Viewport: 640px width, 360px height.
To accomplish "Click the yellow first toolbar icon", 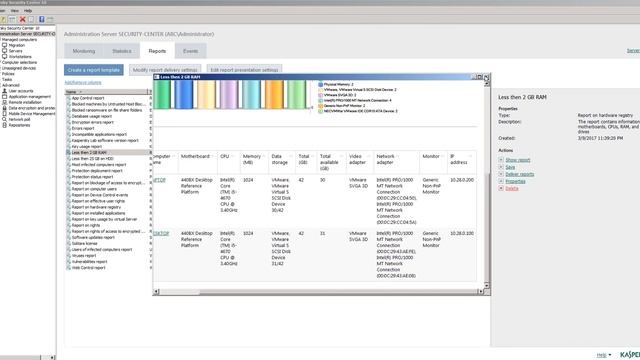I will [3, 19].
